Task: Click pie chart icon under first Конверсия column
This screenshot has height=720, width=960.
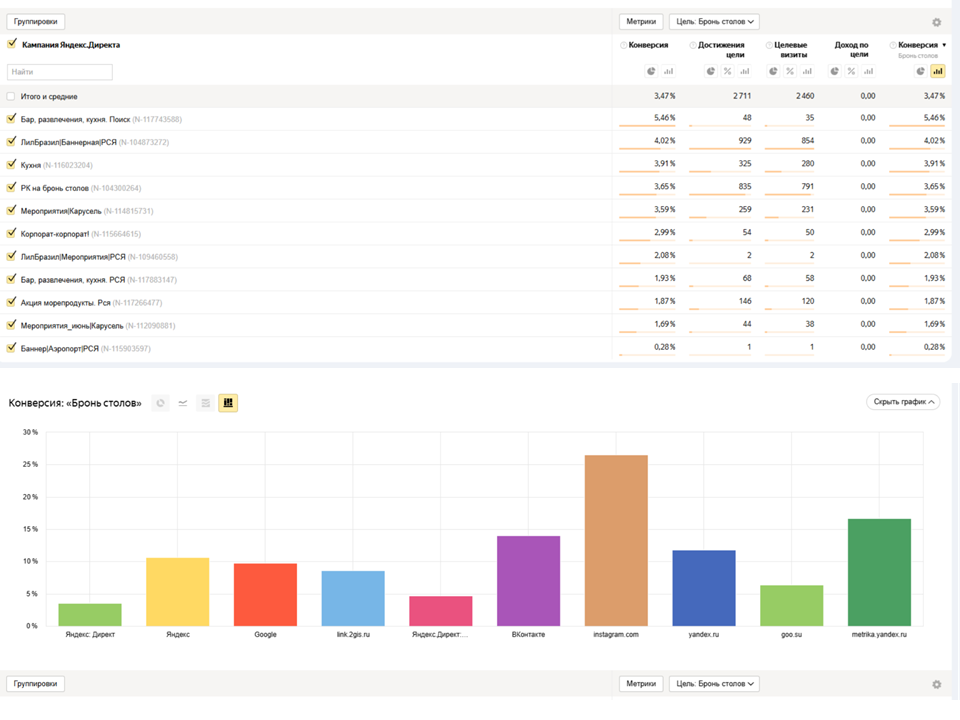Action: [651, 71]
